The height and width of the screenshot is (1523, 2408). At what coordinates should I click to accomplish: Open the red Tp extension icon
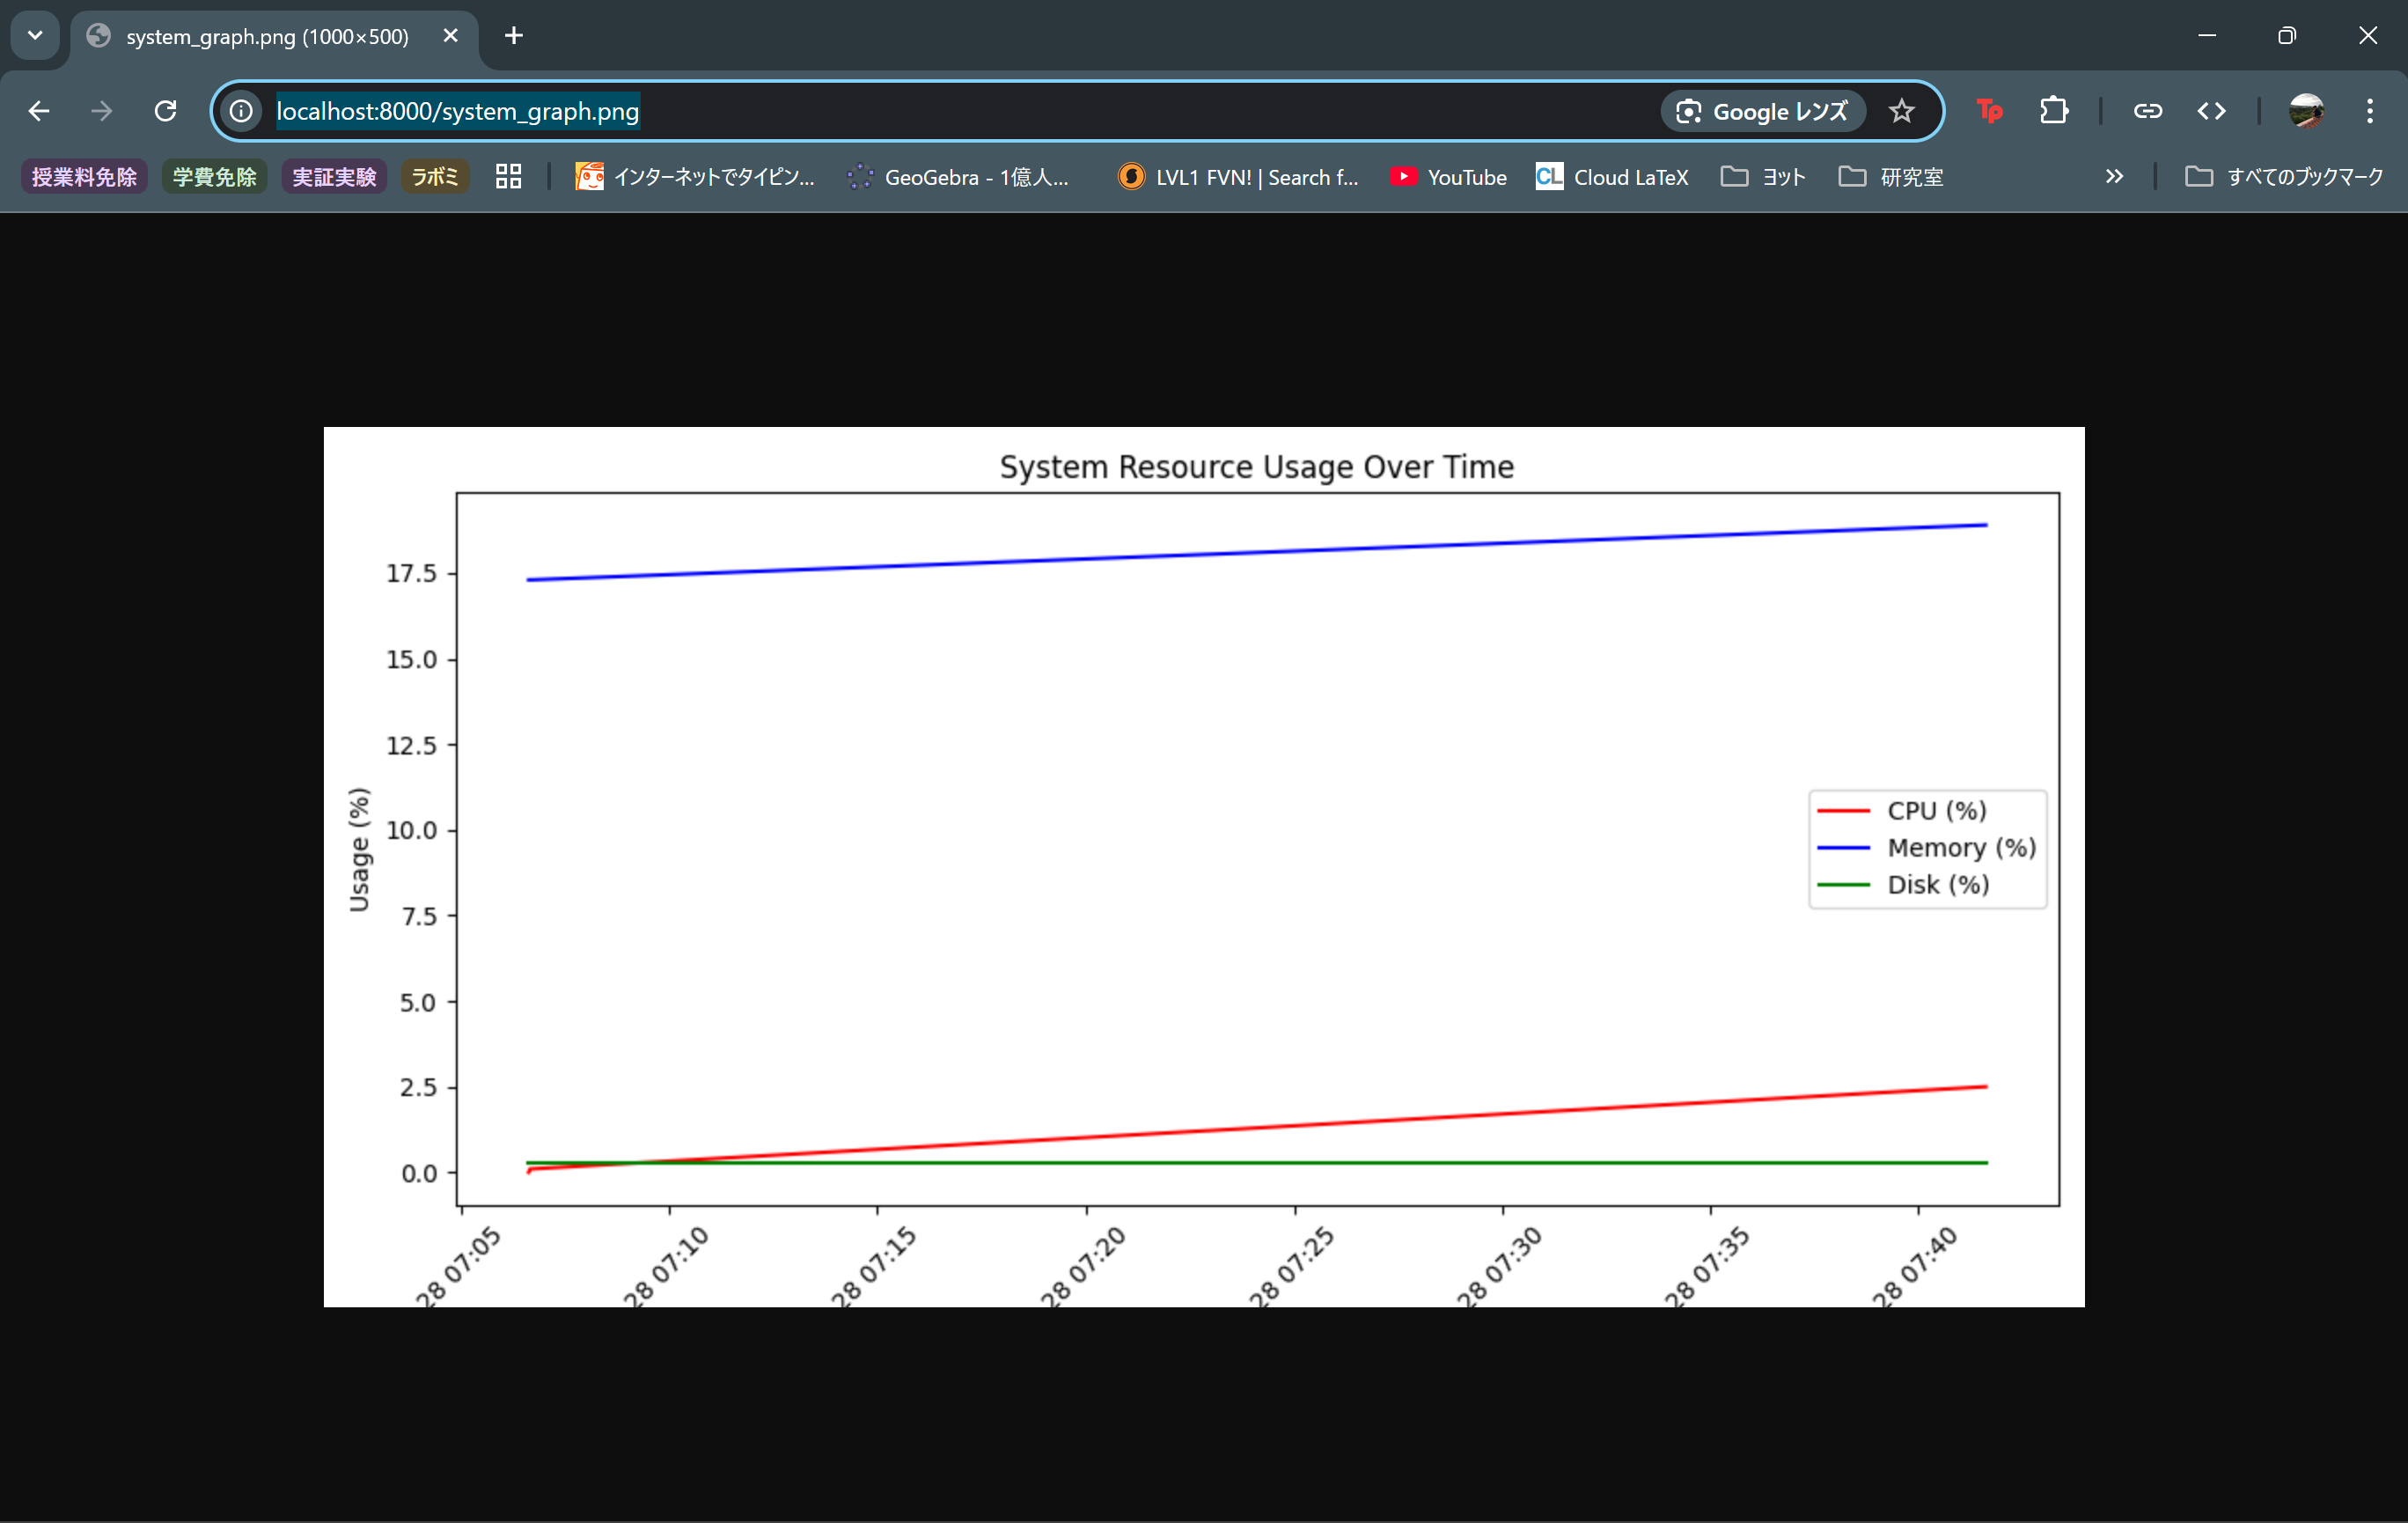[x=1990, y=111]
